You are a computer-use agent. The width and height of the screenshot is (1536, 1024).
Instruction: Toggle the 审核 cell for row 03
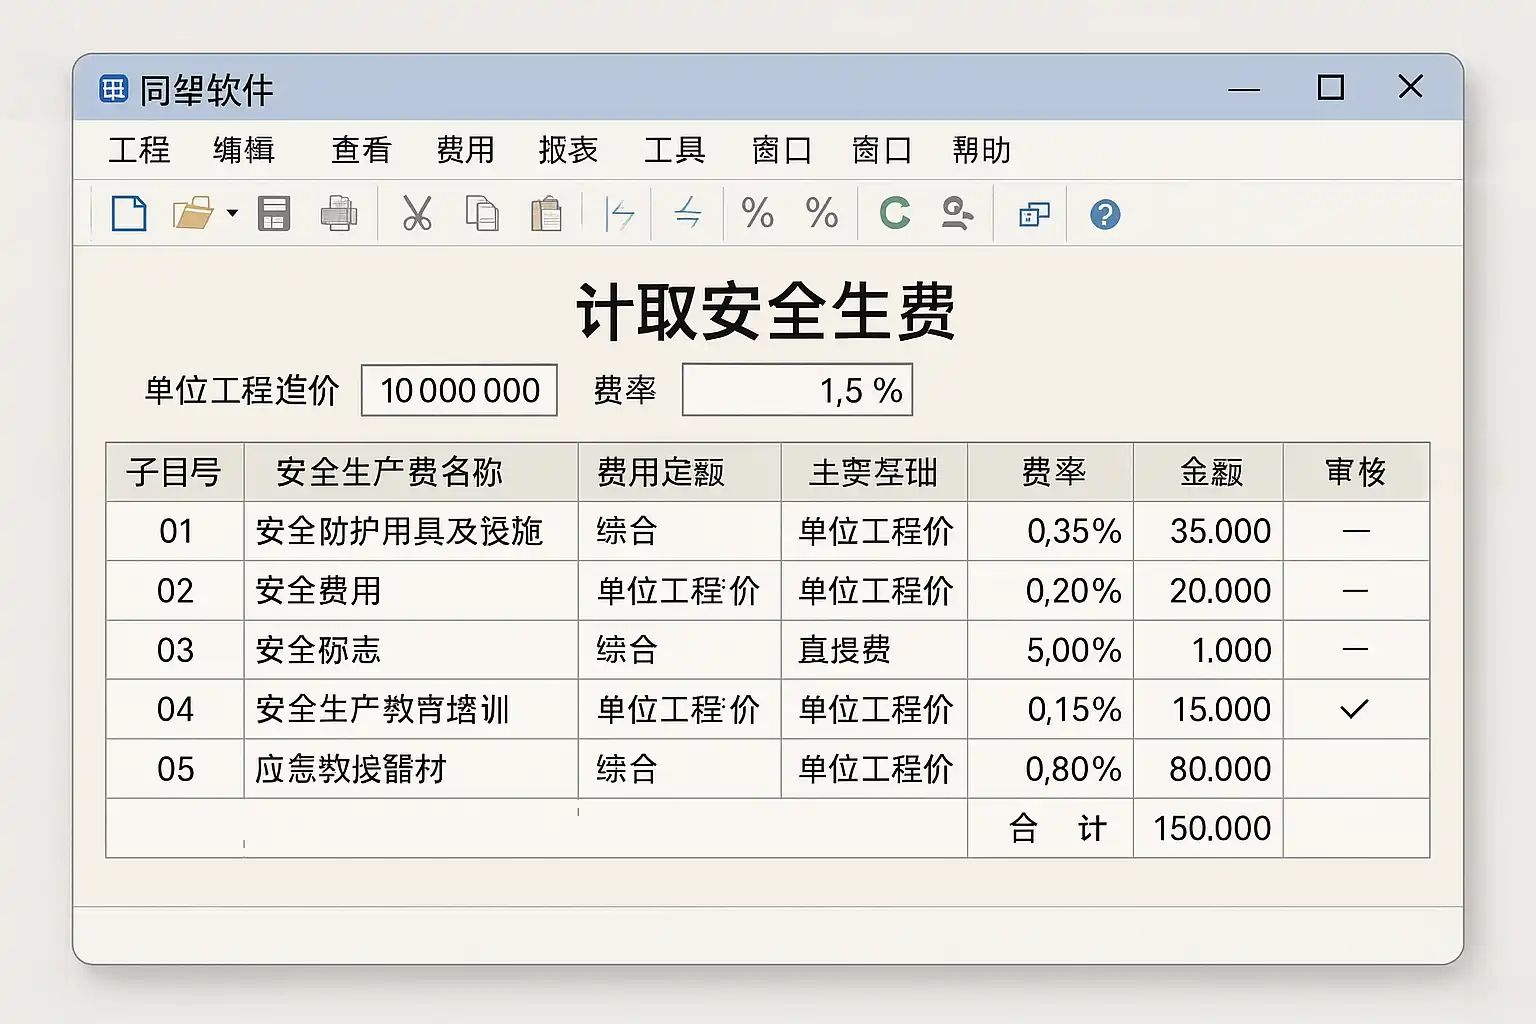(1355, 650)
